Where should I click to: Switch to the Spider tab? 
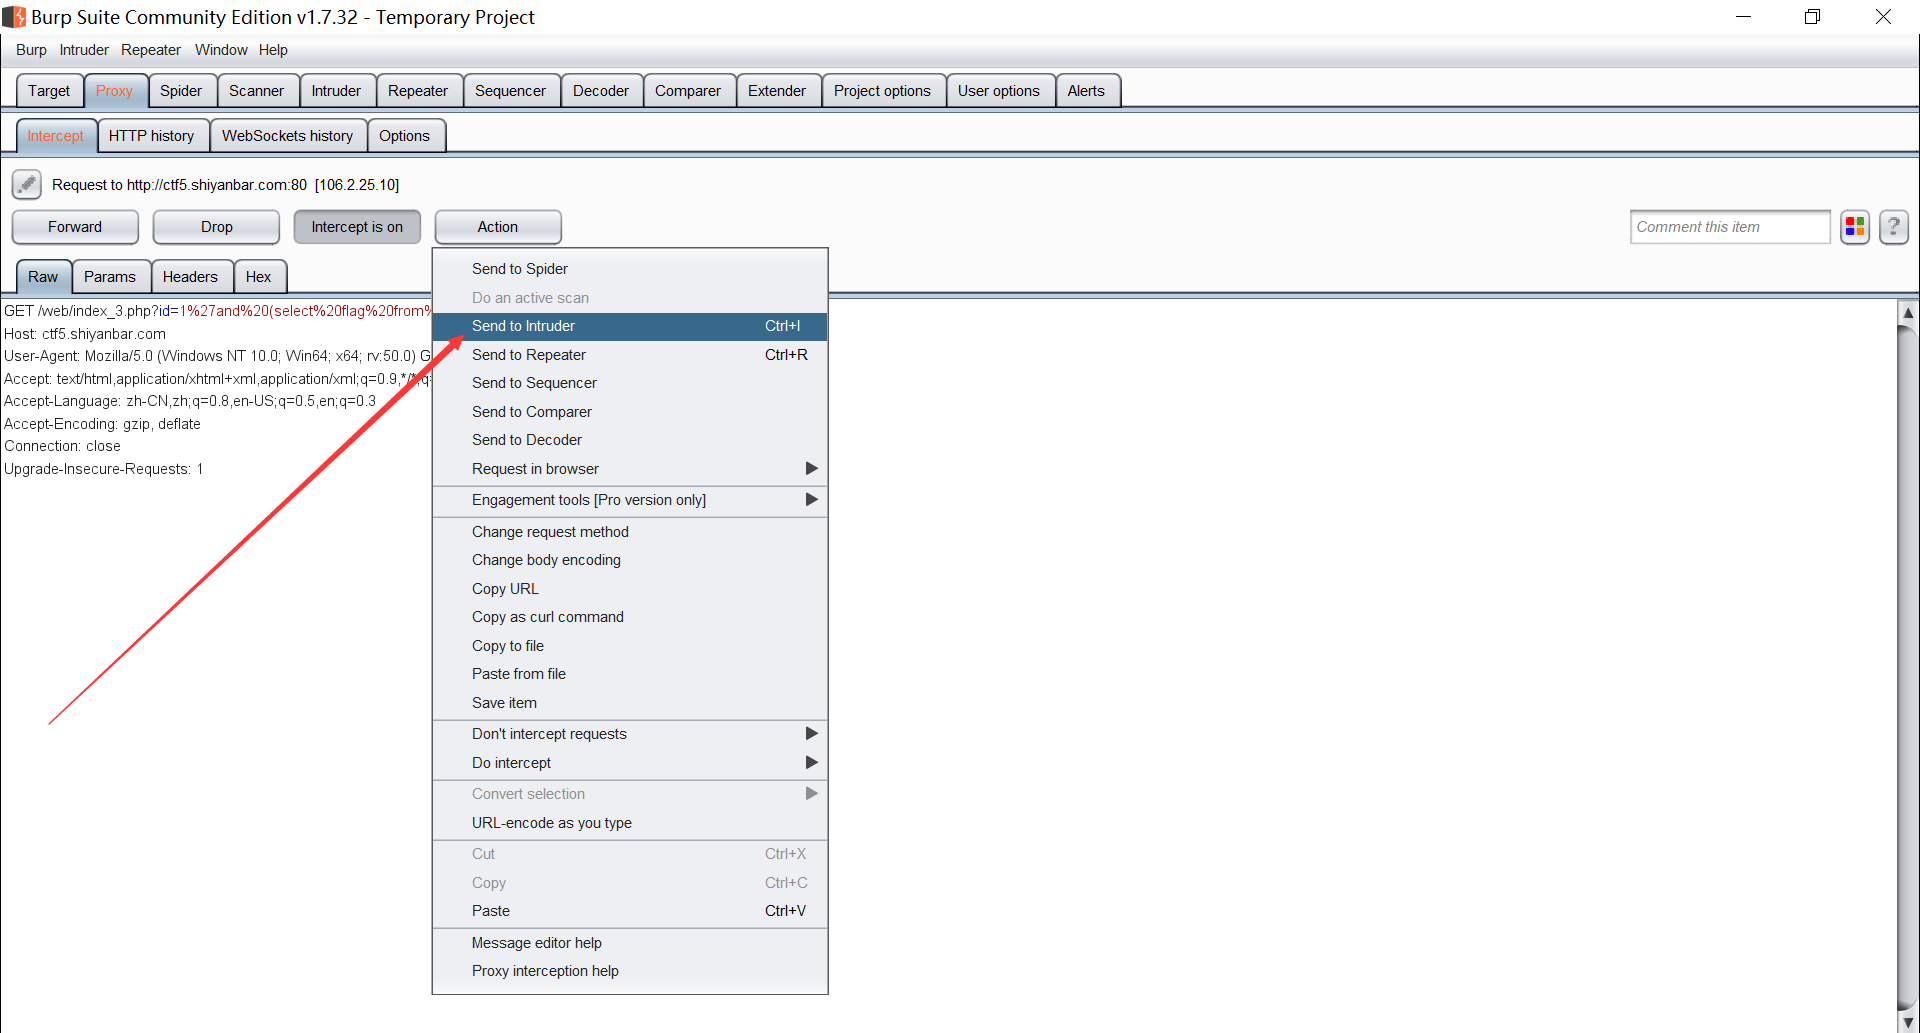(181, 91)
